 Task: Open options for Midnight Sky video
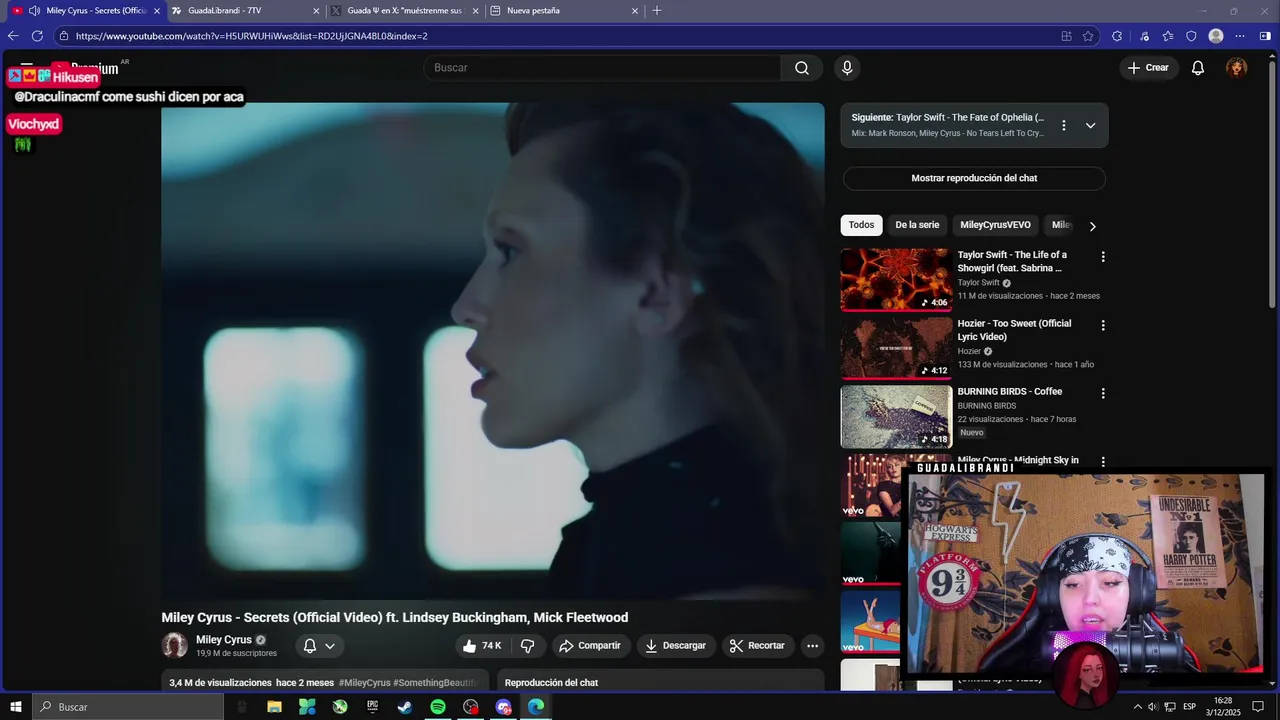[x=1103, y=461]
